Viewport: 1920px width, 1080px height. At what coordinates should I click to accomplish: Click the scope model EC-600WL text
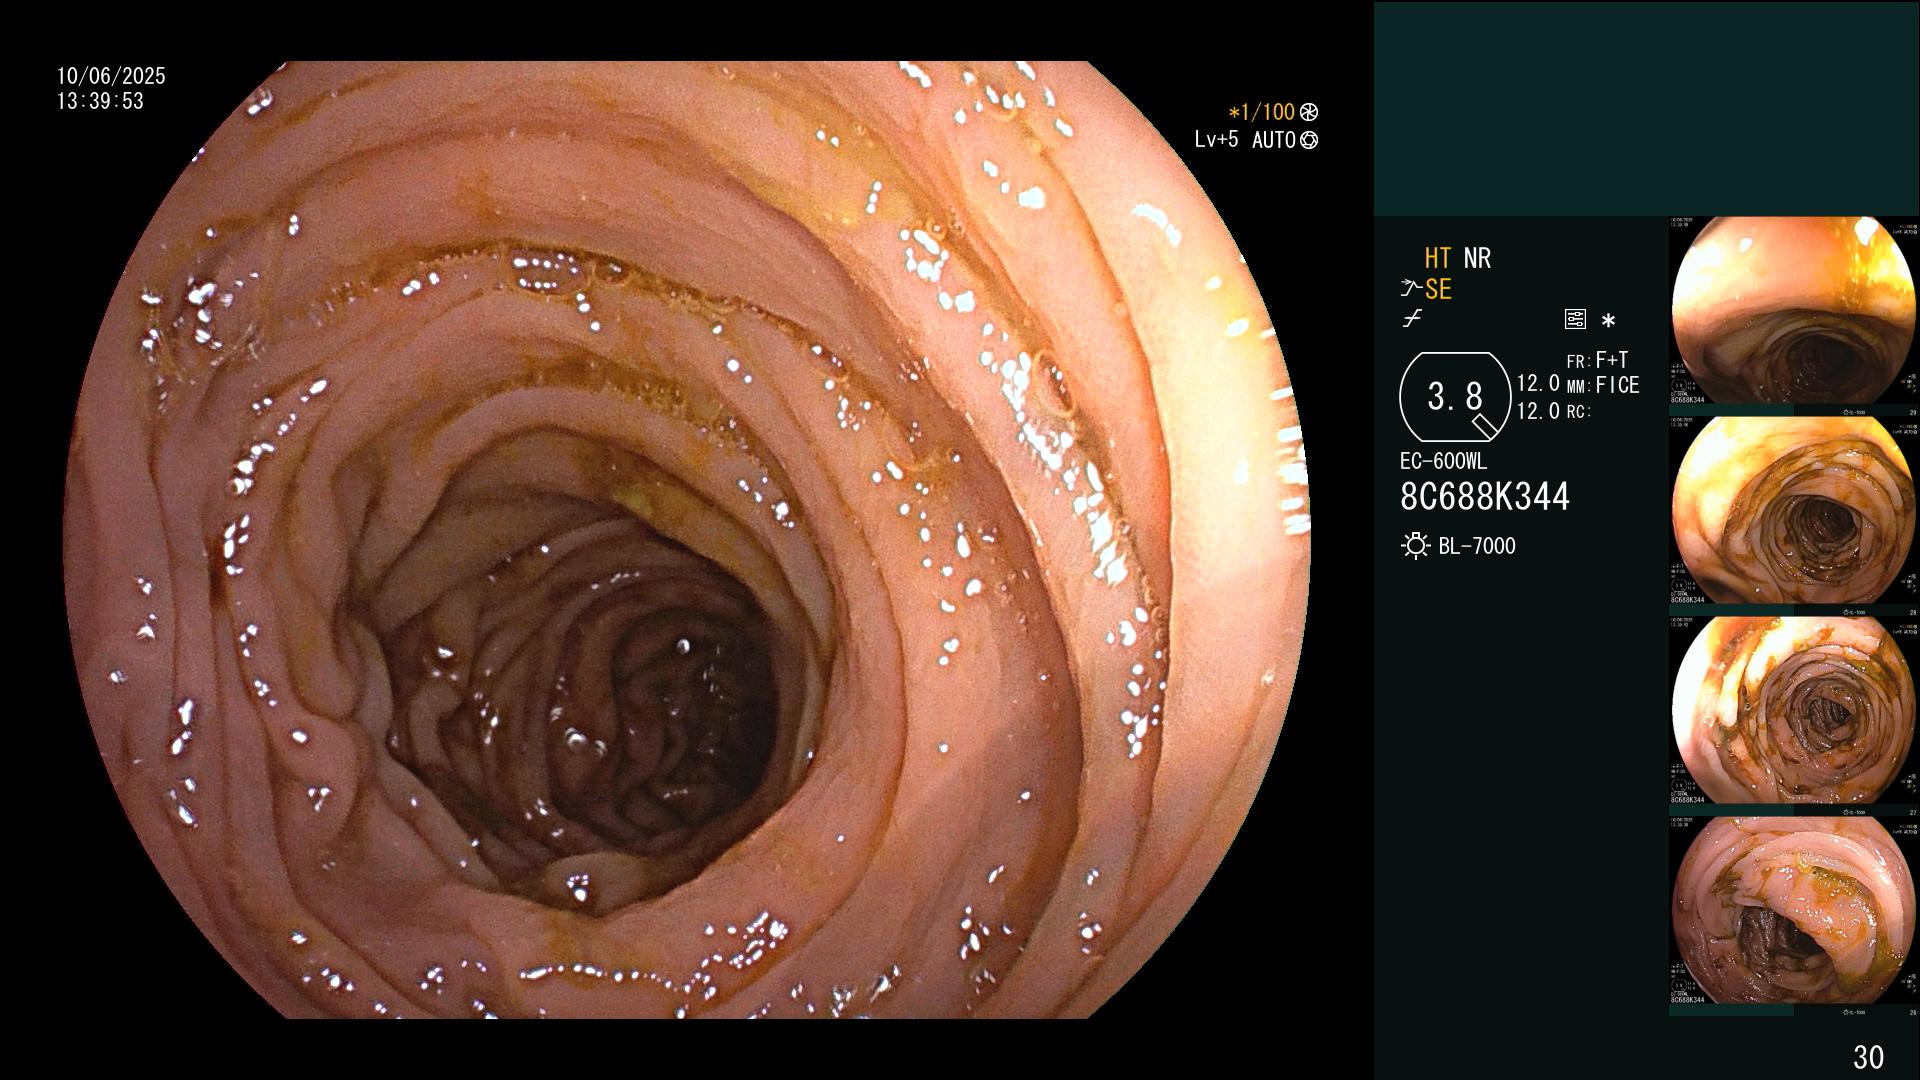click(1443, 461)
